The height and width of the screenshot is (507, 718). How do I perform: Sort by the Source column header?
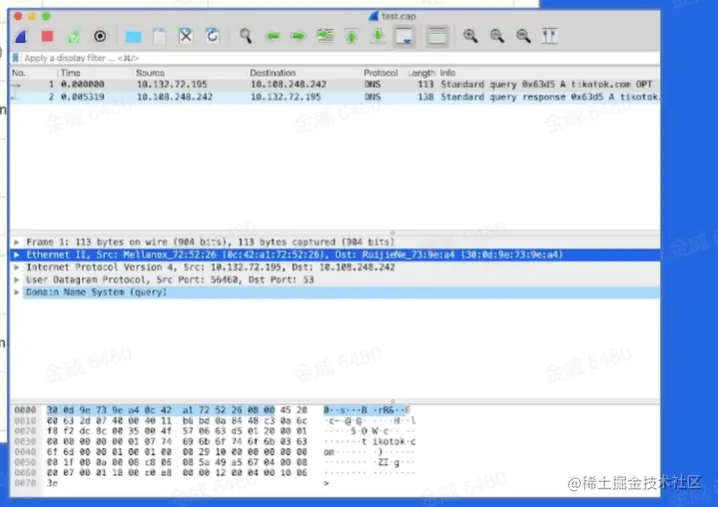pos(150,73)
